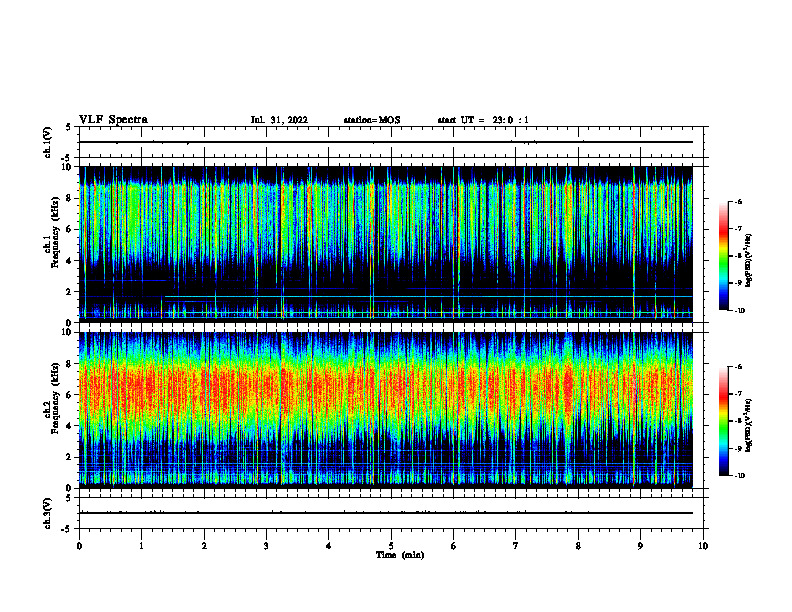This screenshot has height=612, width=792.
Task: Select the log(PSD) label beside ch.2 colorbar
Action: click(x=749, y=425)
